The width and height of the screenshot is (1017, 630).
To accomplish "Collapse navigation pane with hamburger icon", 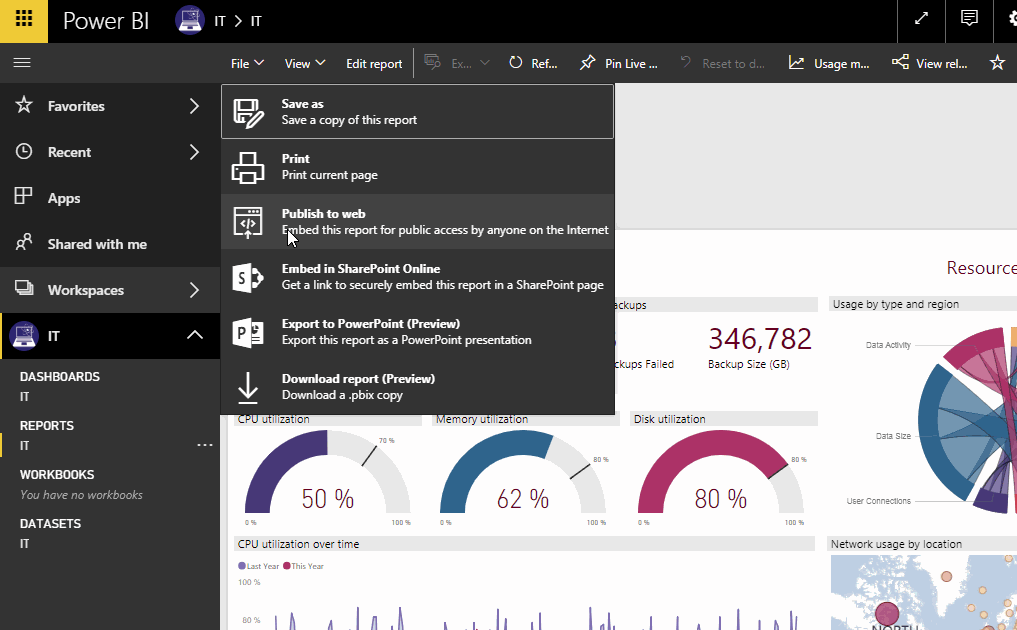I will click(22, 62).
